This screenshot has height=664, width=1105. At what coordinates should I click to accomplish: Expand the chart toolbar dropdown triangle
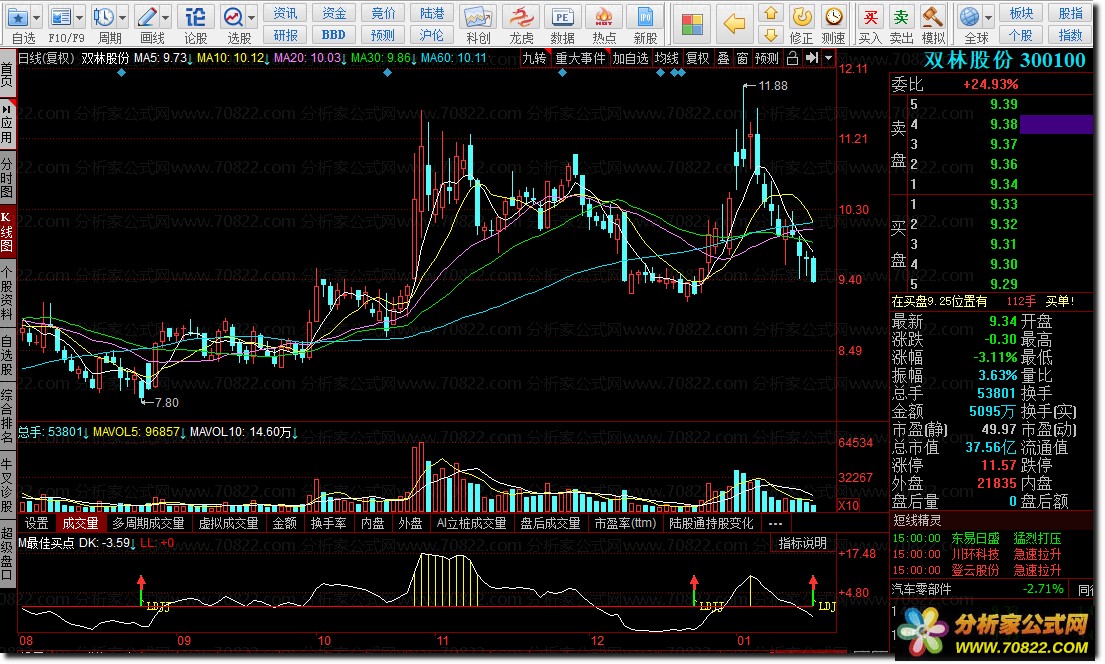pos(829,59)
